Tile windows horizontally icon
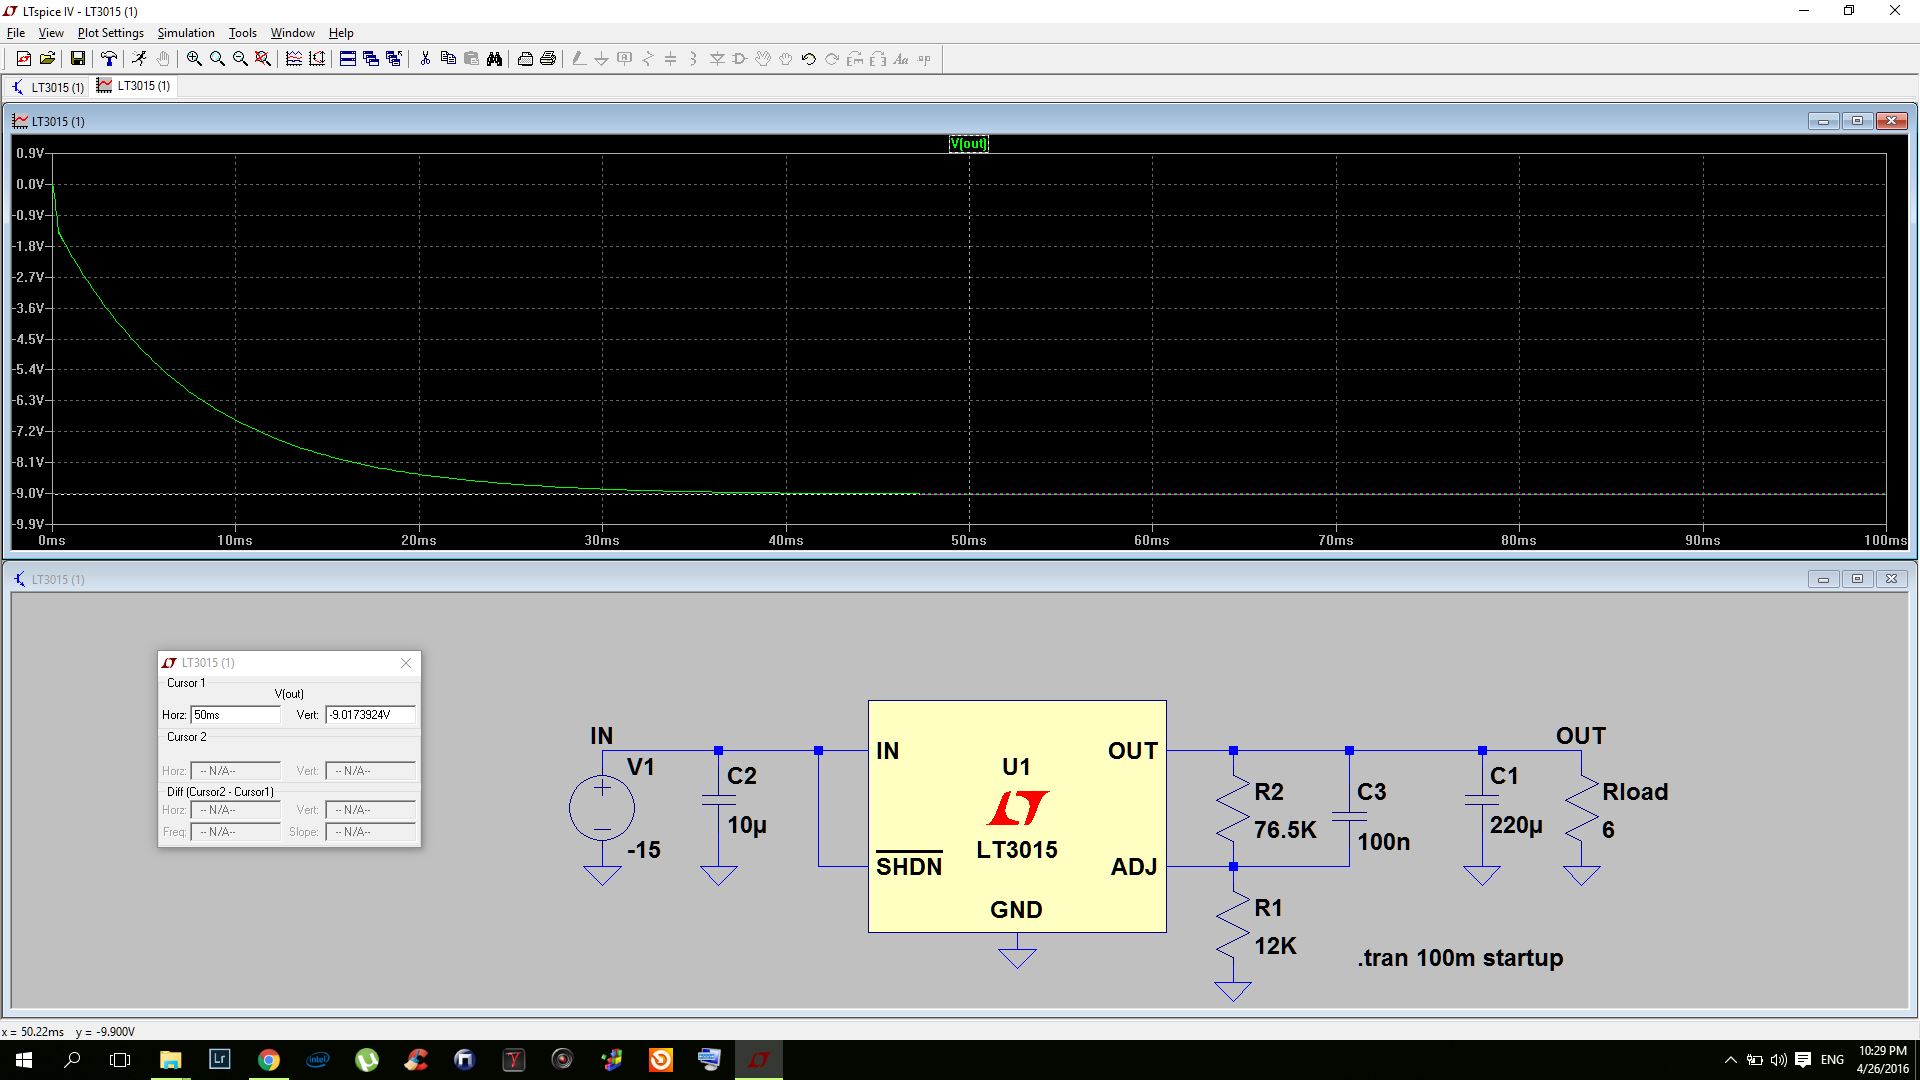This screenshot has height=1080, width=1920. (348, 59)
